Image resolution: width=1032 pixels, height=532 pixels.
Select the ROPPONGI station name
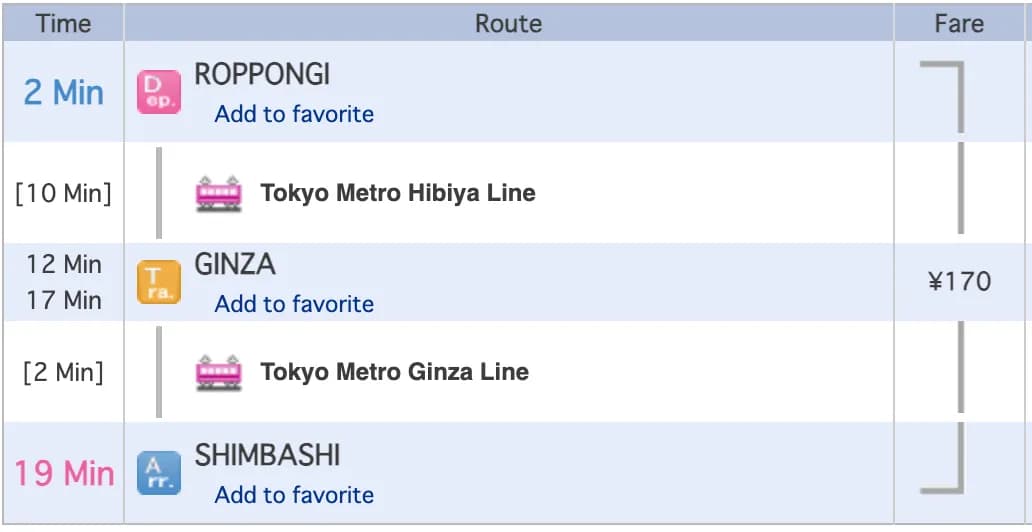[262, 75]
